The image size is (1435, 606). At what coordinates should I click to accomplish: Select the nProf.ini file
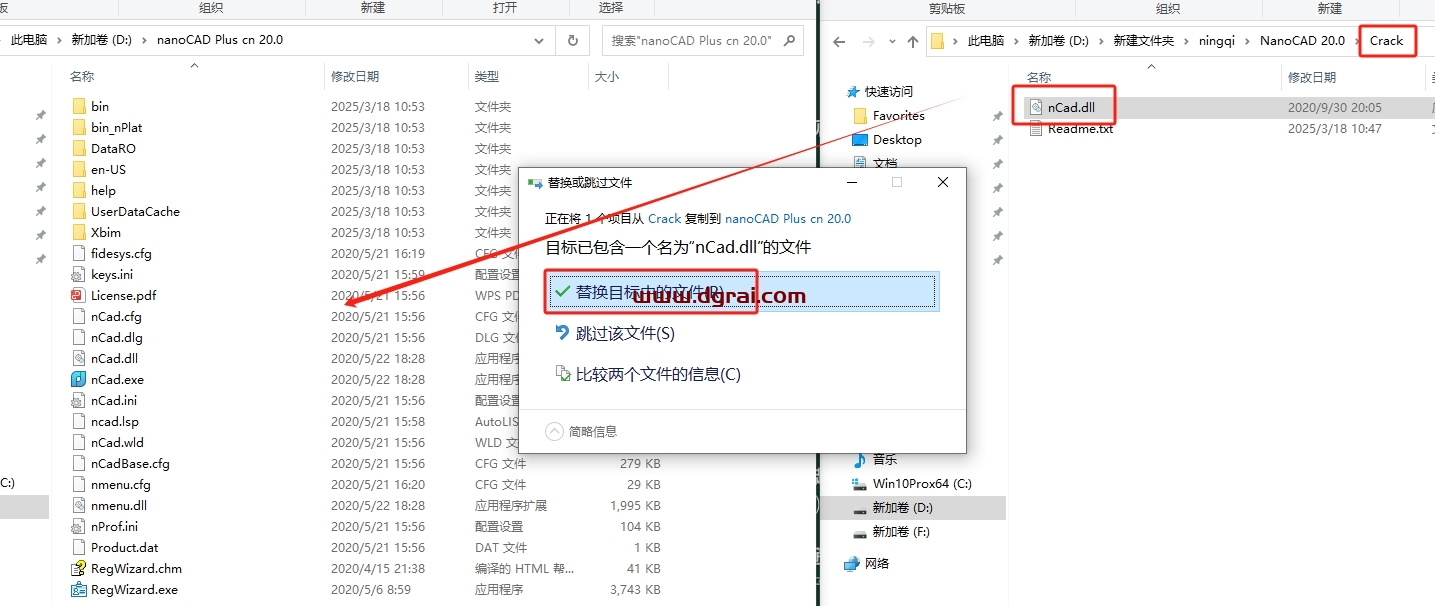point(114,526)
